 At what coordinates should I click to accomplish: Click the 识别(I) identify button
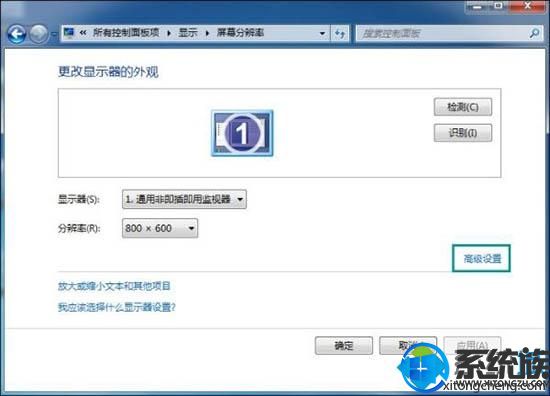463,133
